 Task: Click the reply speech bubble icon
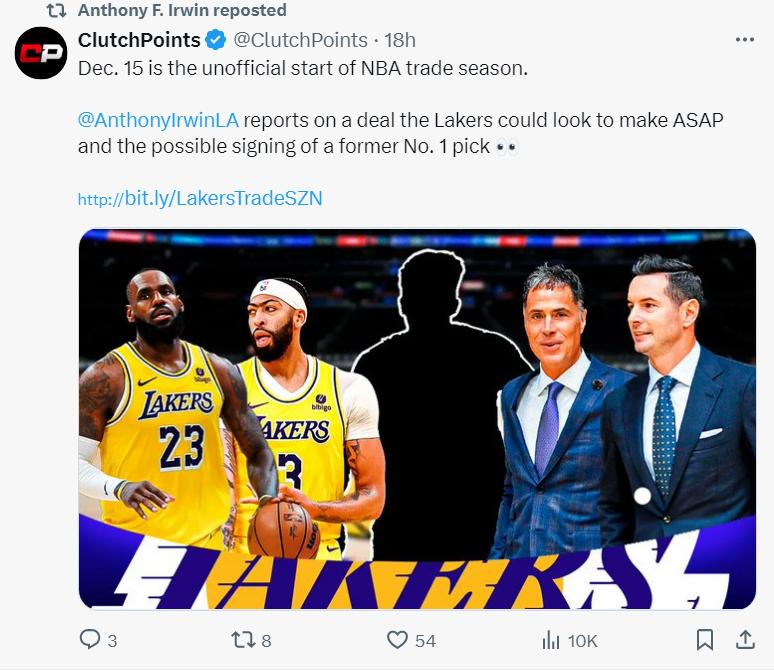(90, 640)
